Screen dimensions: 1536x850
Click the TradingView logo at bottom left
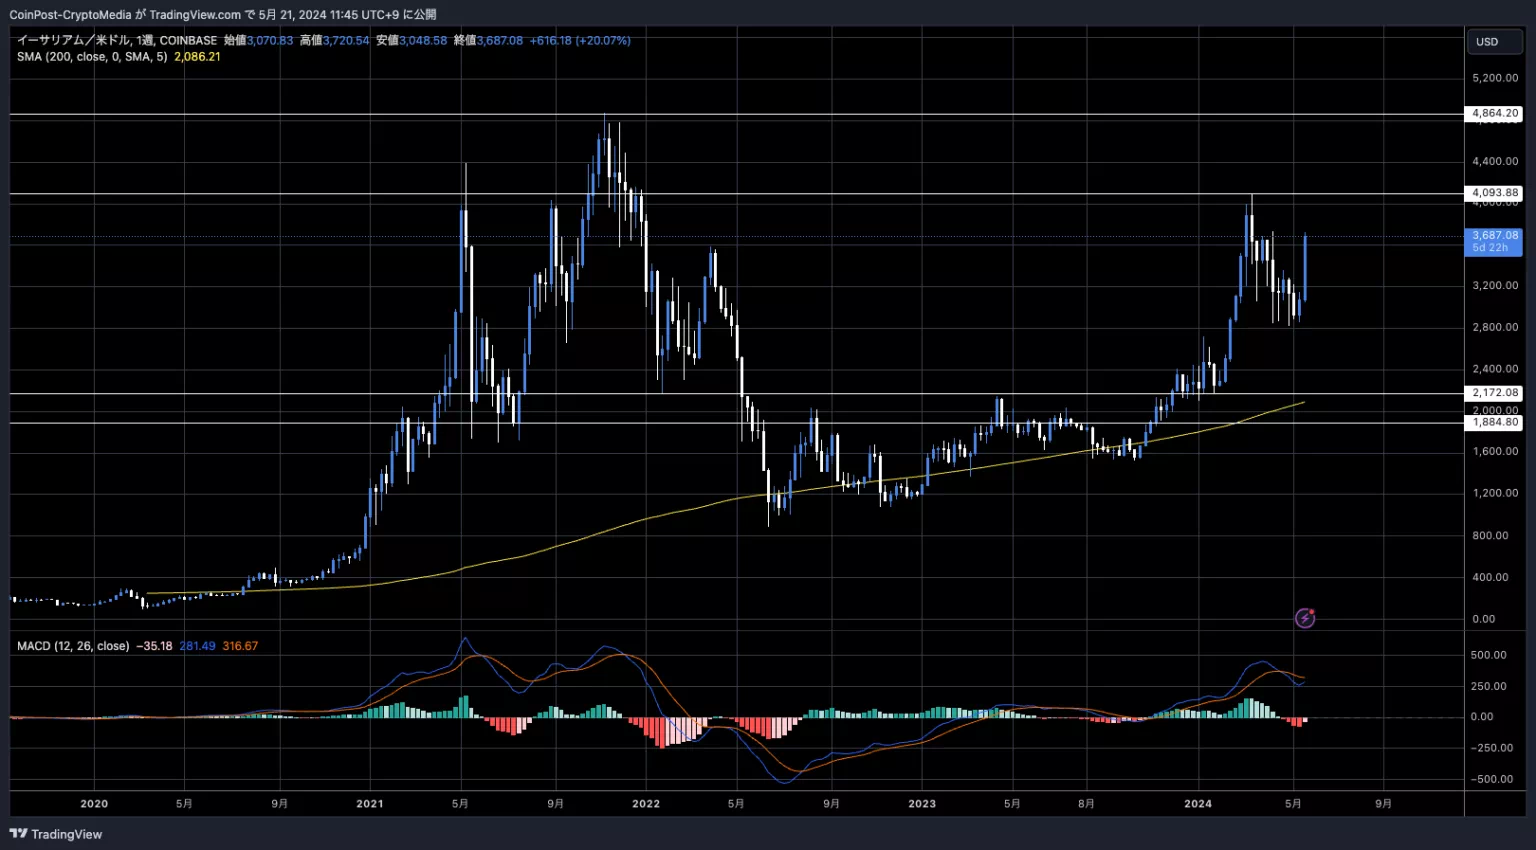tap(56, 834)
